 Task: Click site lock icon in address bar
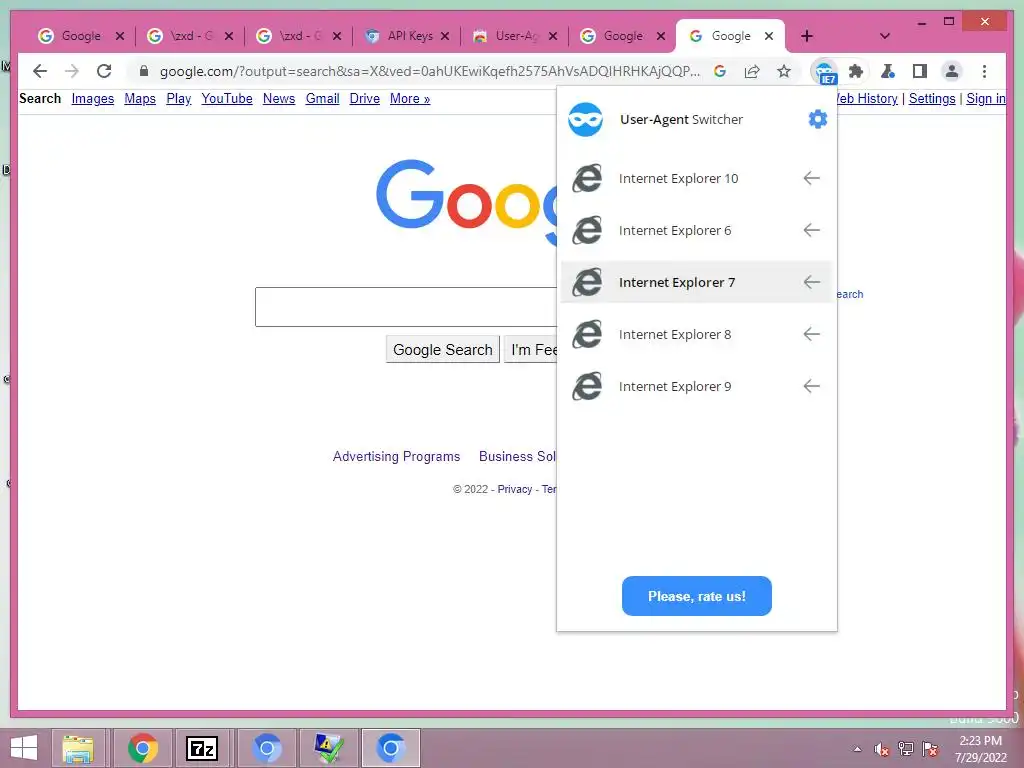tap(144, 71)
